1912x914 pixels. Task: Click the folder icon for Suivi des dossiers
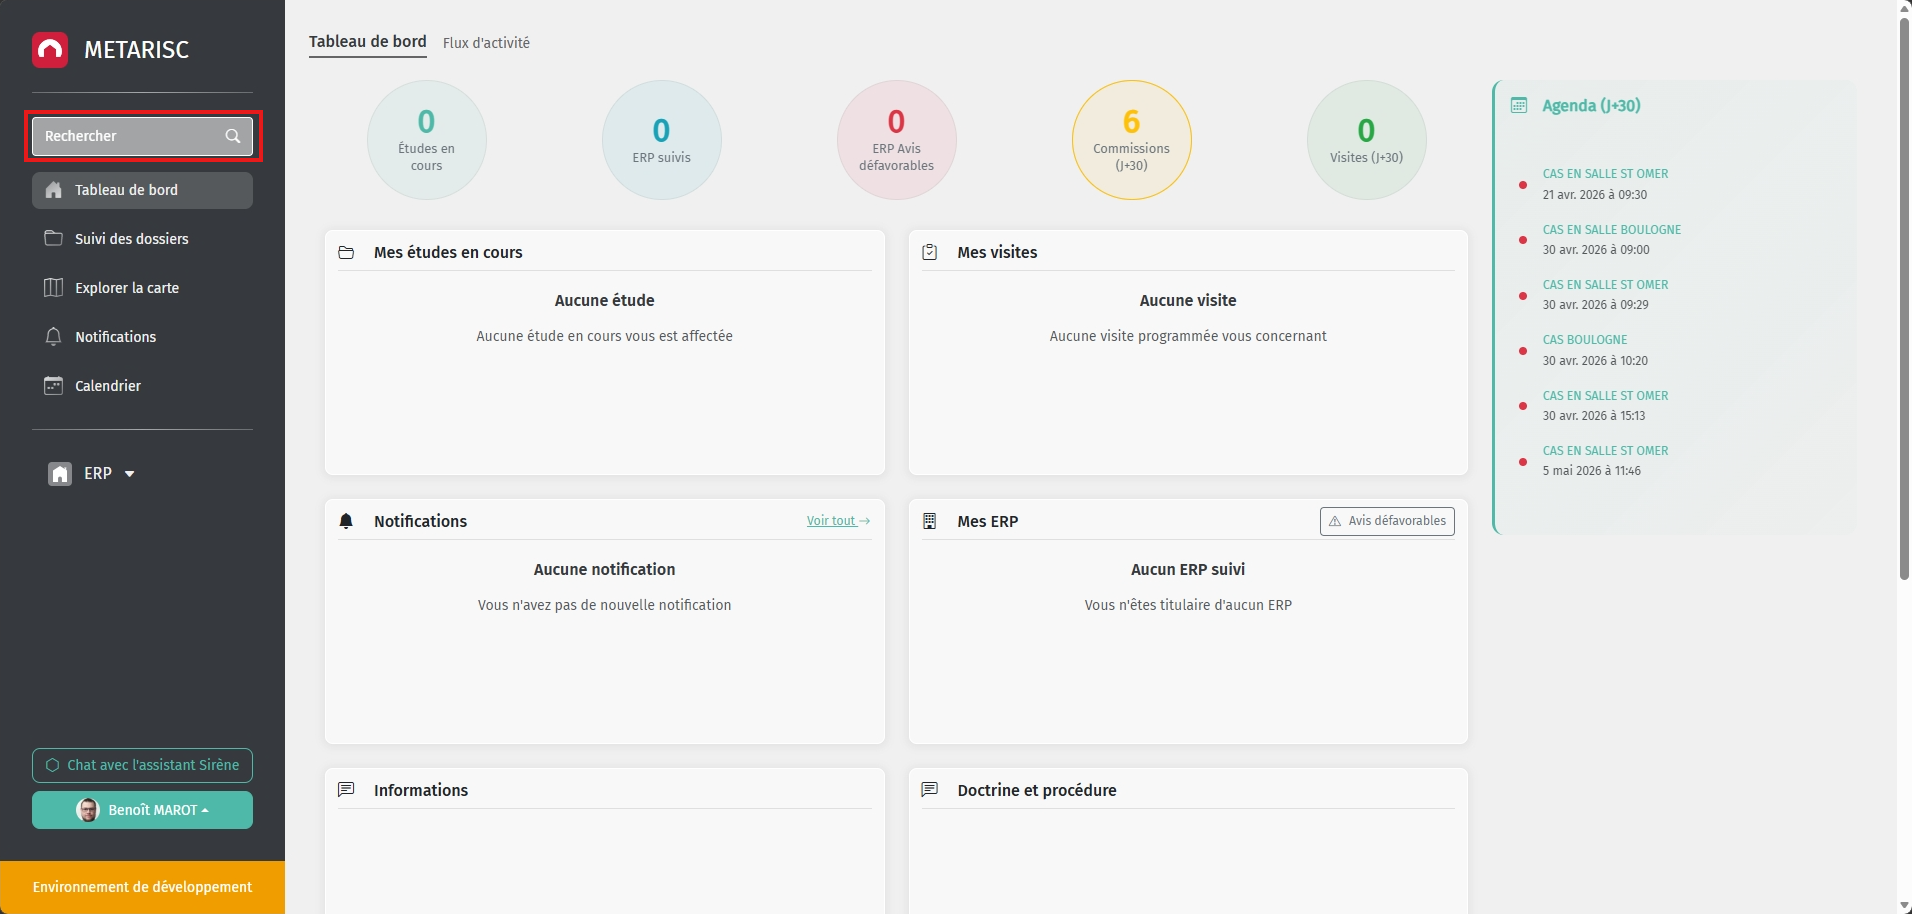54,239
